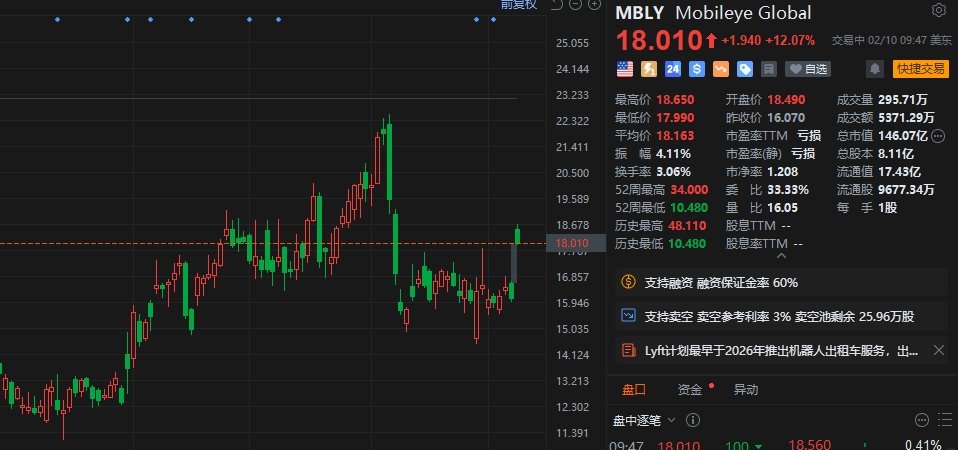
Task: Click the 快捷交易 quick trade button
Action: pyautogui.click(x=920, y=69)
